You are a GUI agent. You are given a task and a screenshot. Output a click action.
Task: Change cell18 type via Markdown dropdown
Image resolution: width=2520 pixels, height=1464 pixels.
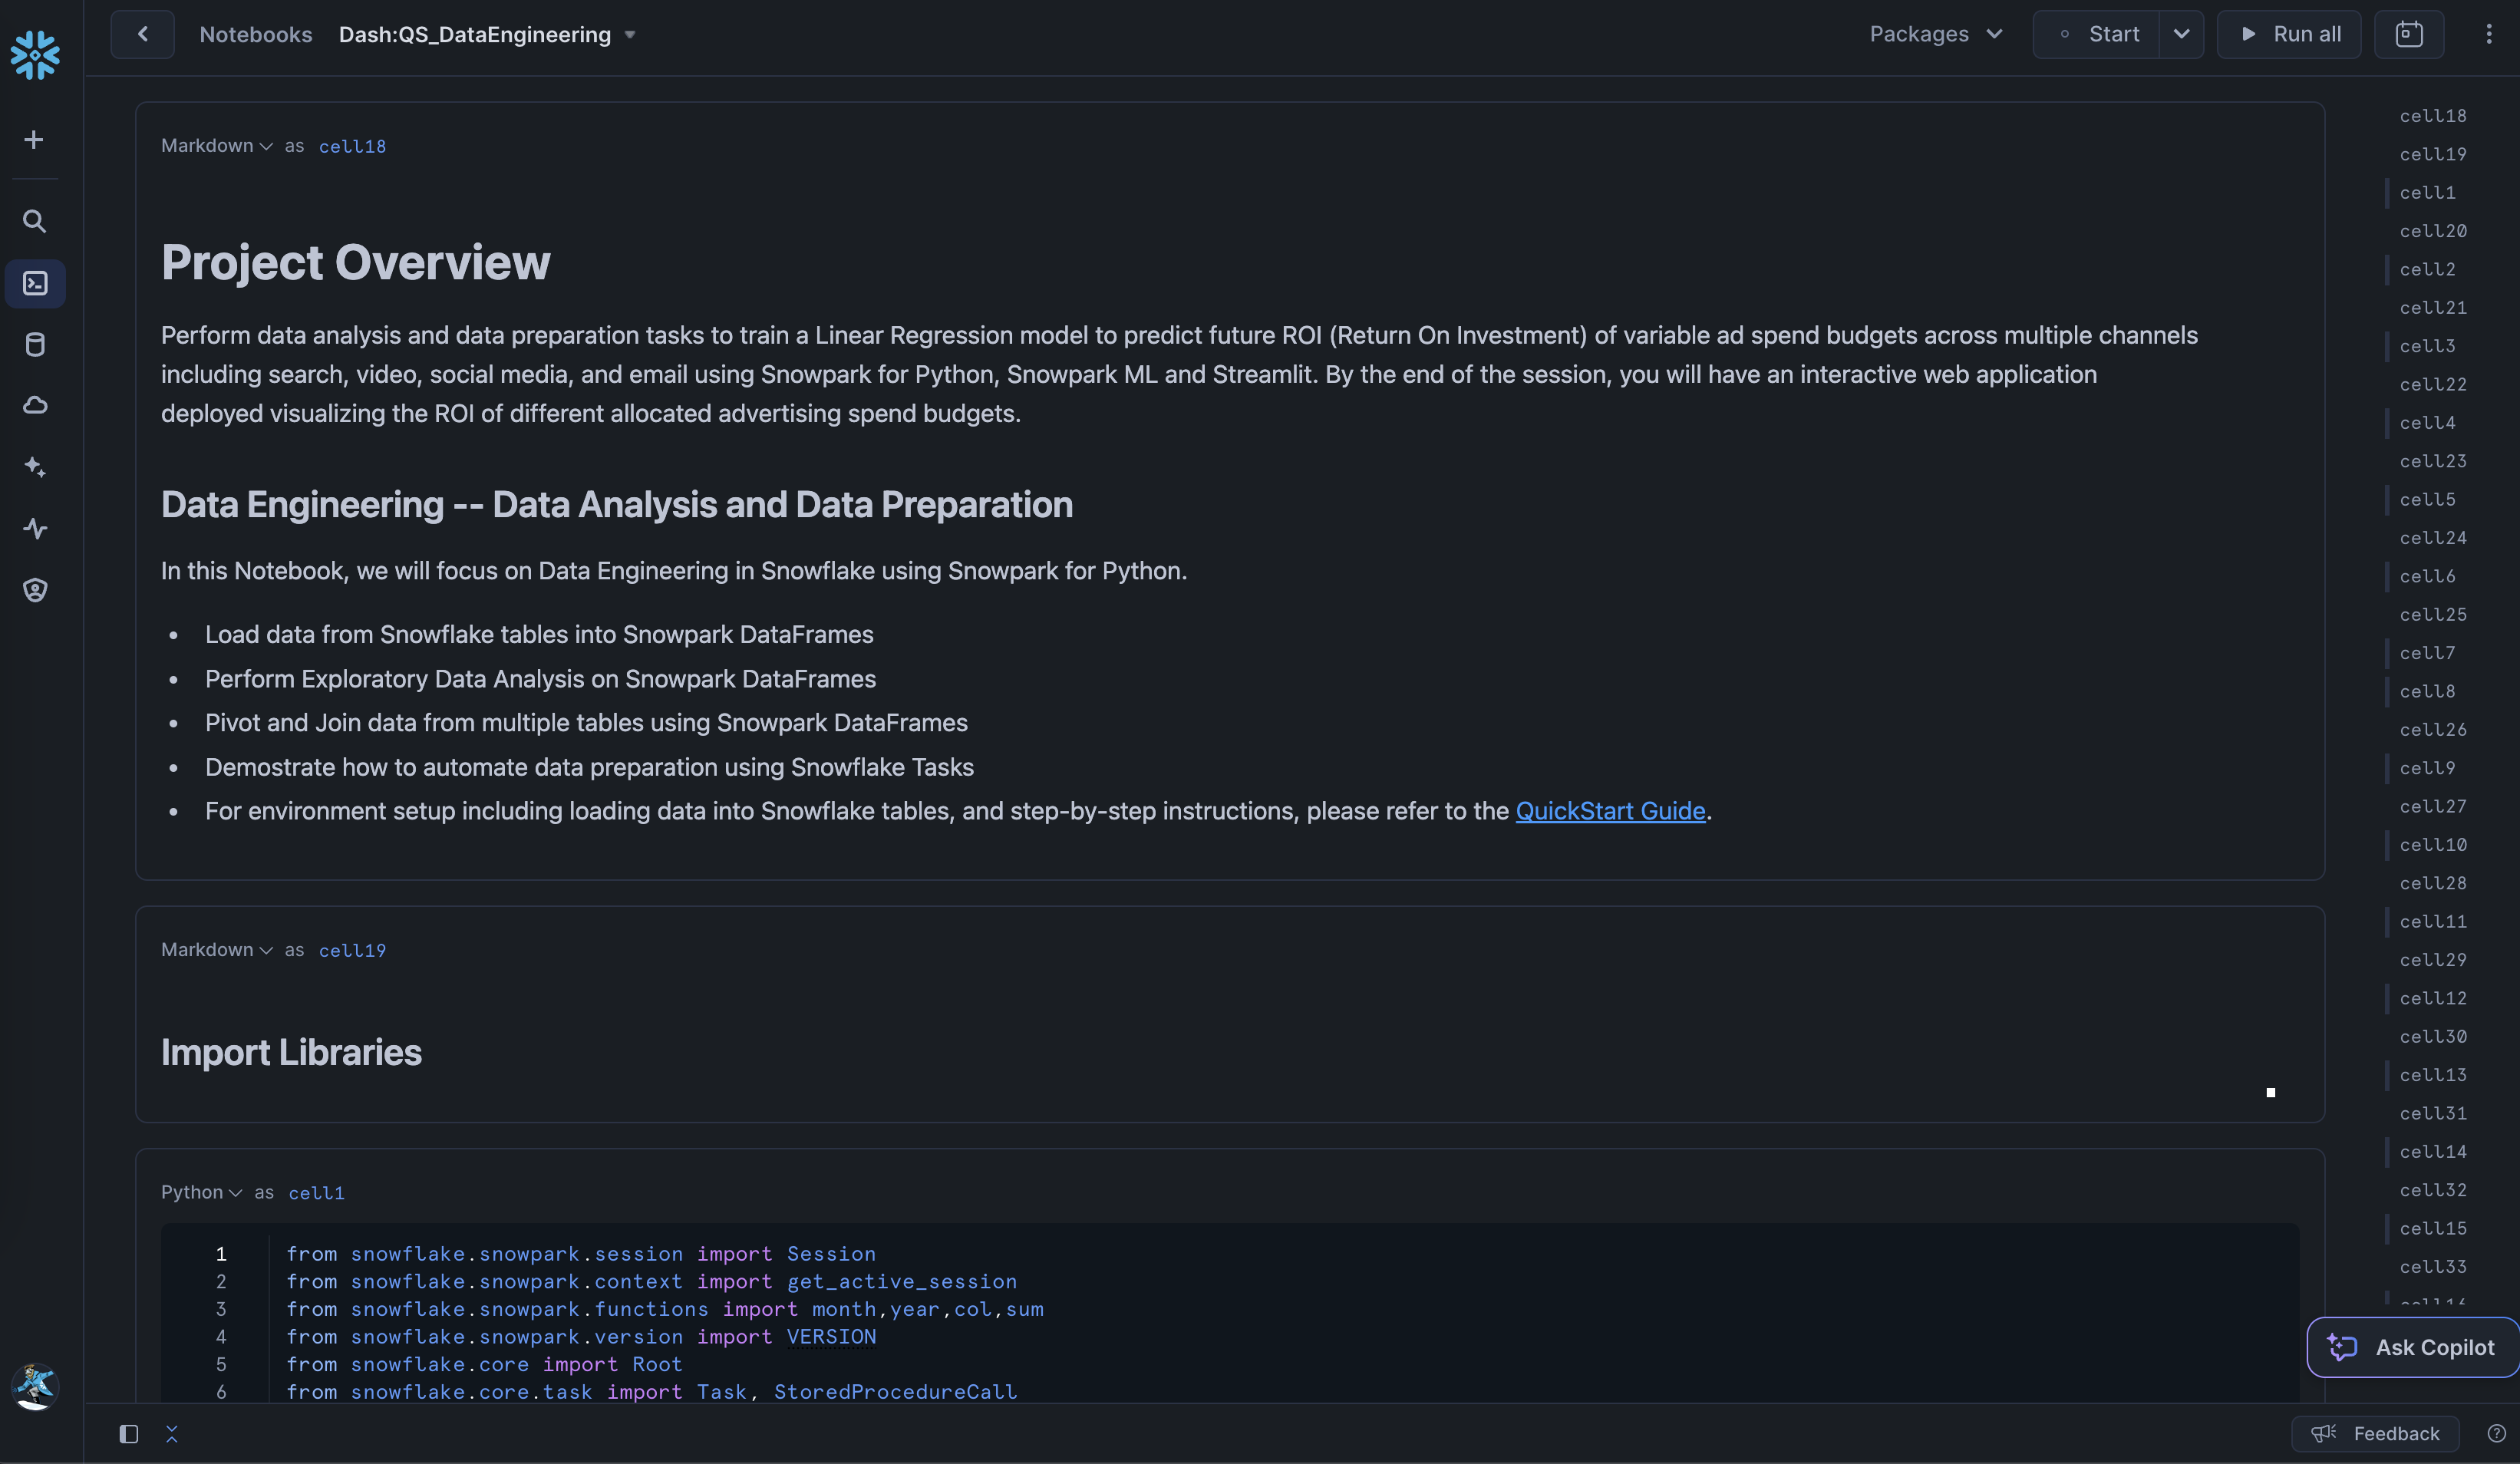click(216, 146)
